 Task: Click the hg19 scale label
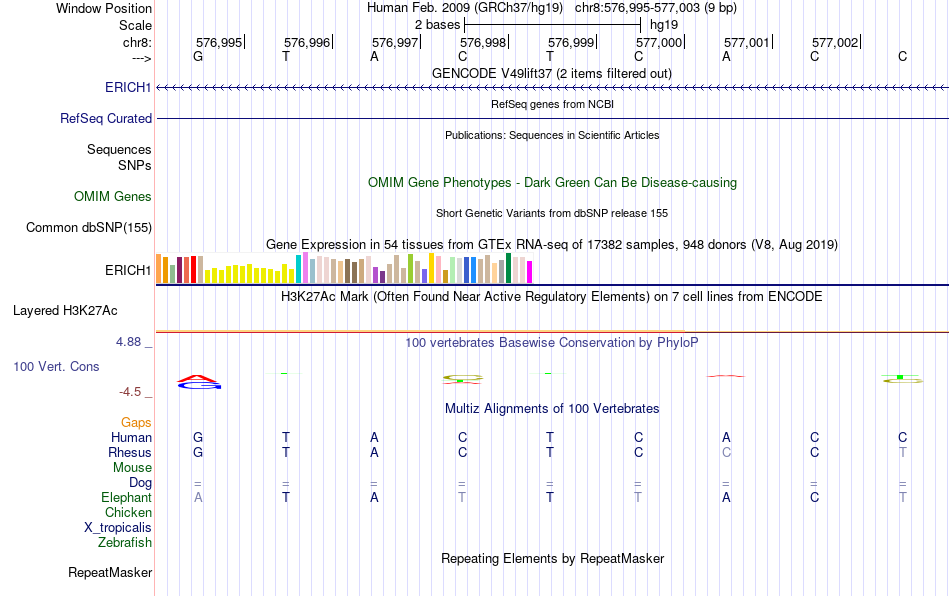664,25
